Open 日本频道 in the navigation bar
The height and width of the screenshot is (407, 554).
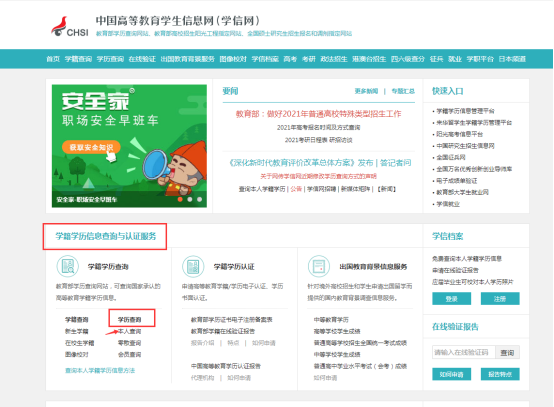pyautogui.click(x=512, y=59)
